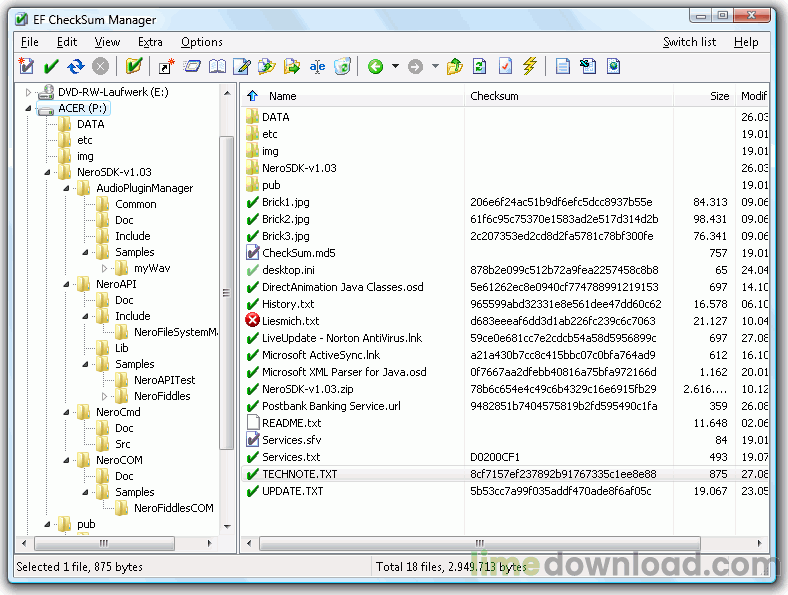Open the View menu
The height and width of the screenshot is (595, 788).
coord(107,42)
